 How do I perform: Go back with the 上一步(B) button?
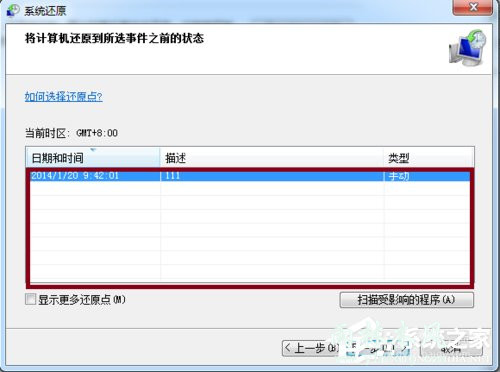point(312,348)
